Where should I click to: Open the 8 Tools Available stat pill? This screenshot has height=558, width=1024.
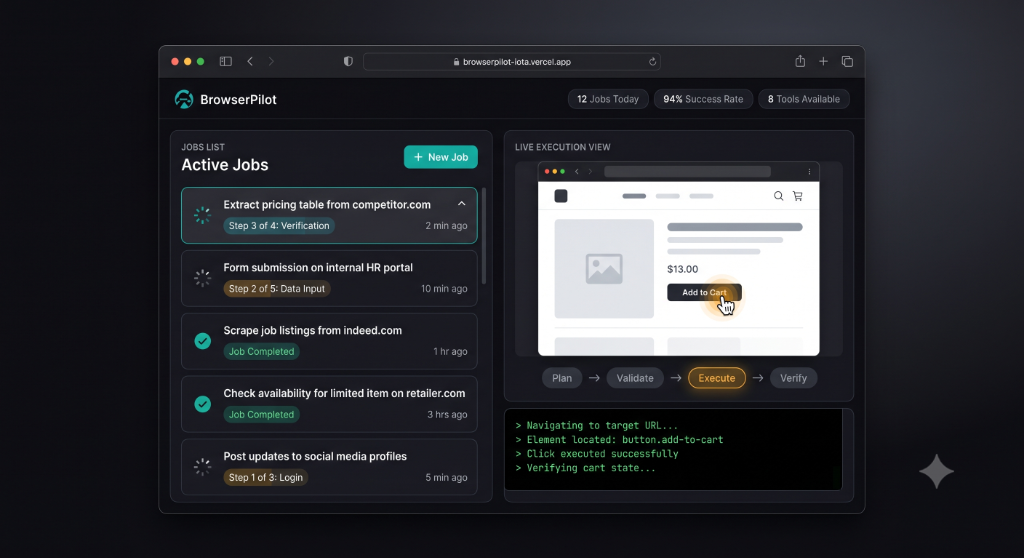[804, 99]
